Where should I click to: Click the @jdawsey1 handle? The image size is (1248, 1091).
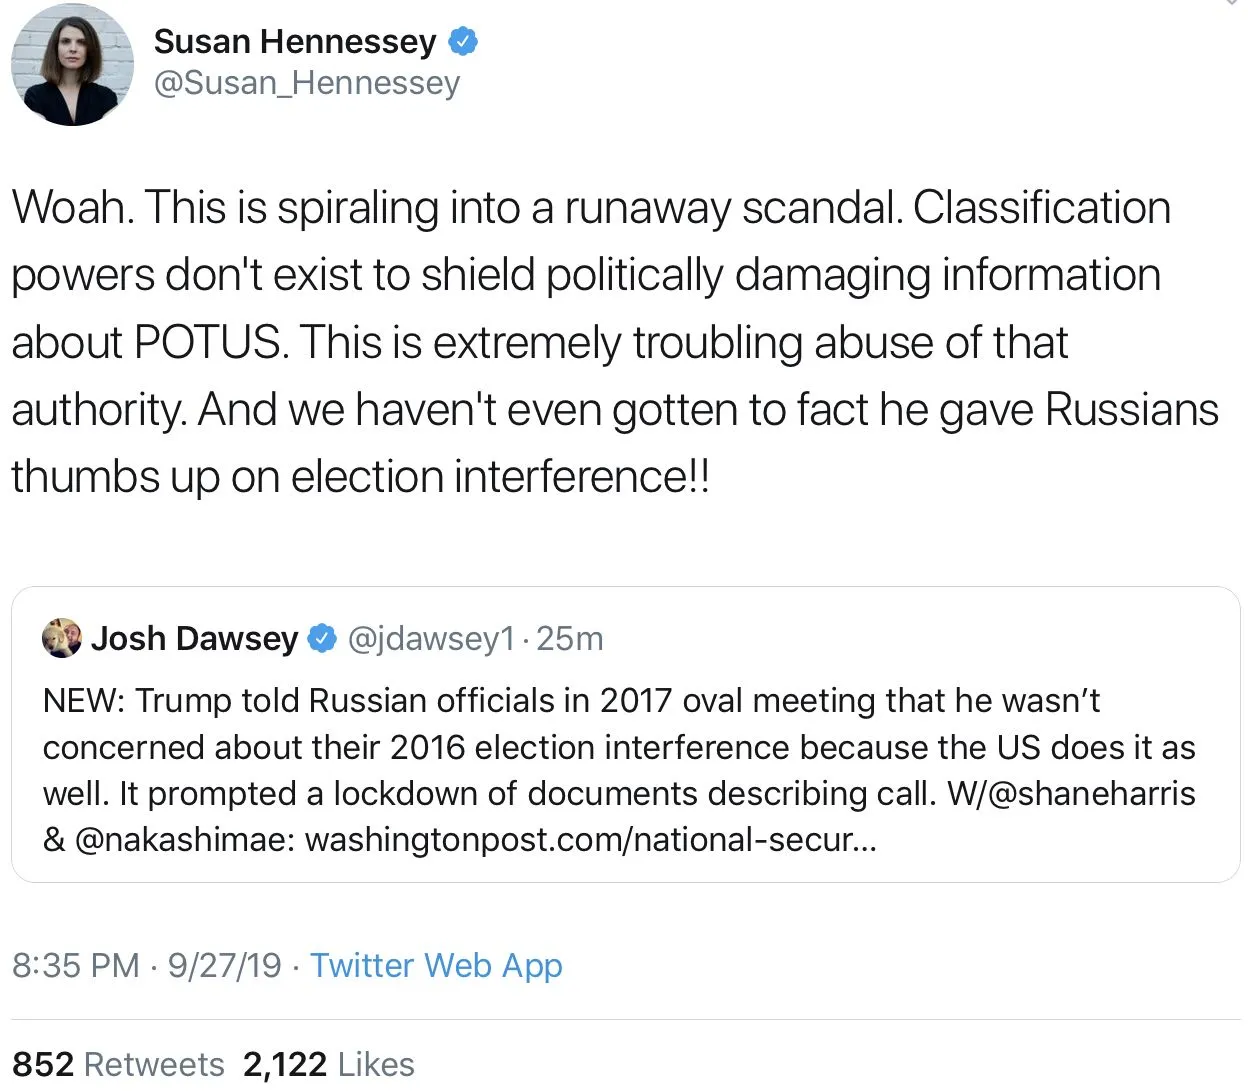[x=431, y=638]
